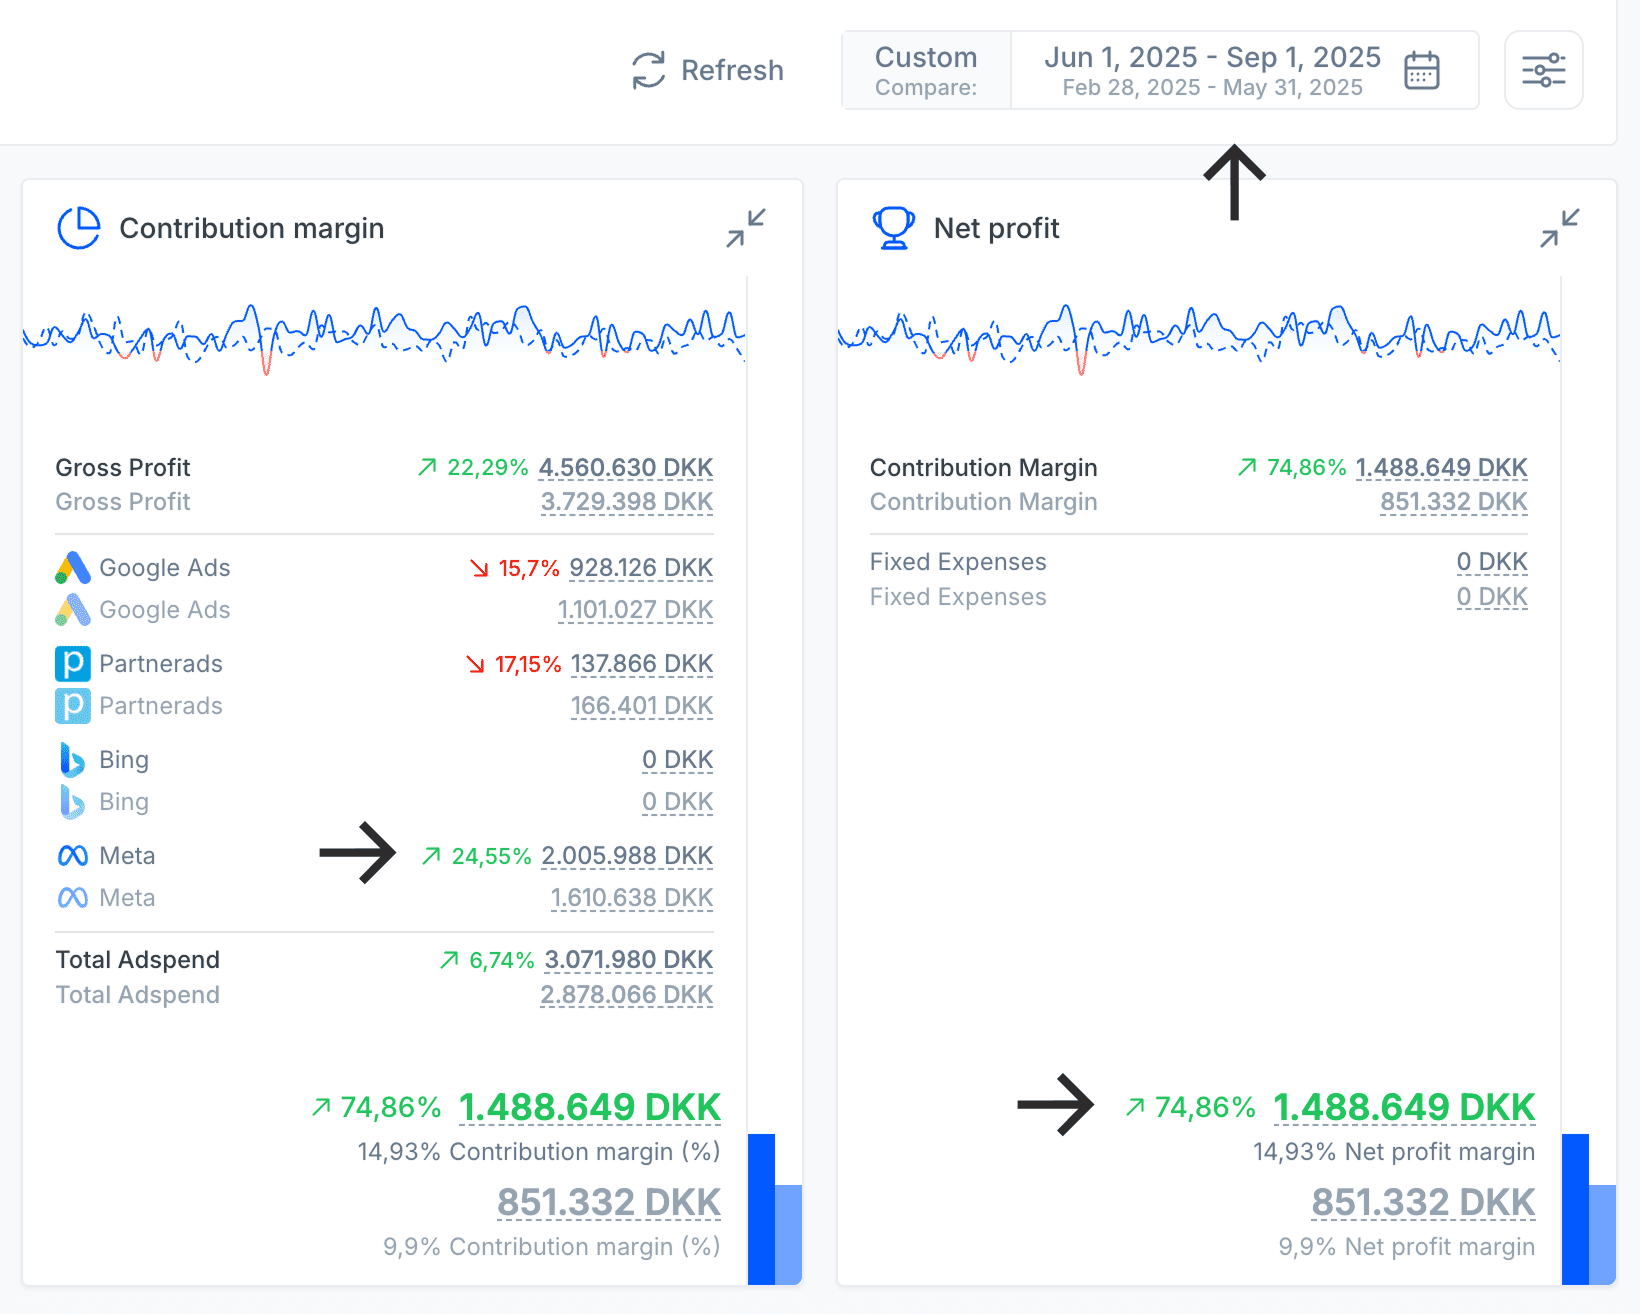
Task: Open the calendar date picker icon
Action: point(1421,70)
